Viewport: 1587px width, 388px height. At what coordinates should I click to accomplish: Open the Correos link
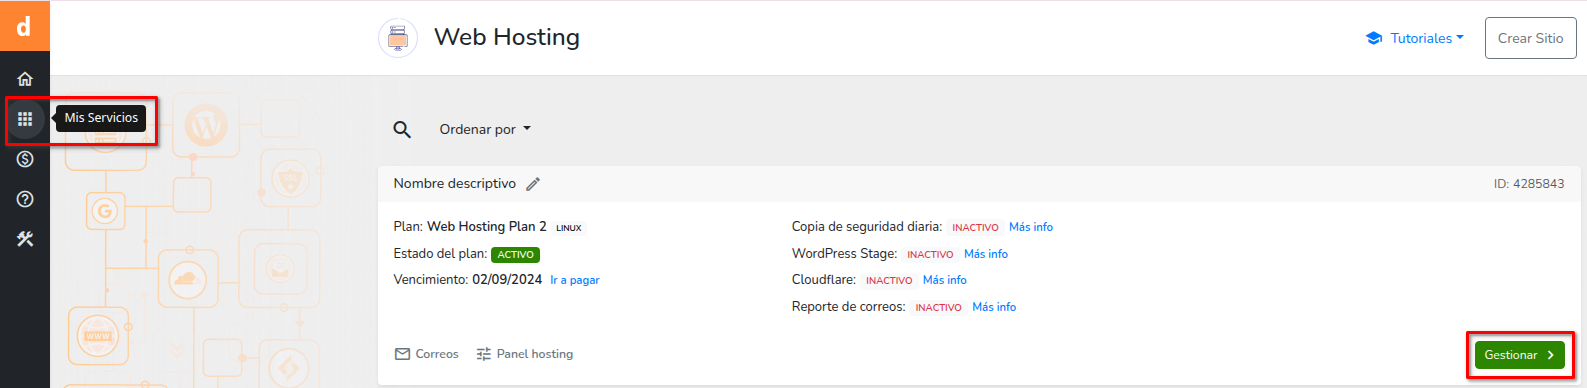(427, 354)
